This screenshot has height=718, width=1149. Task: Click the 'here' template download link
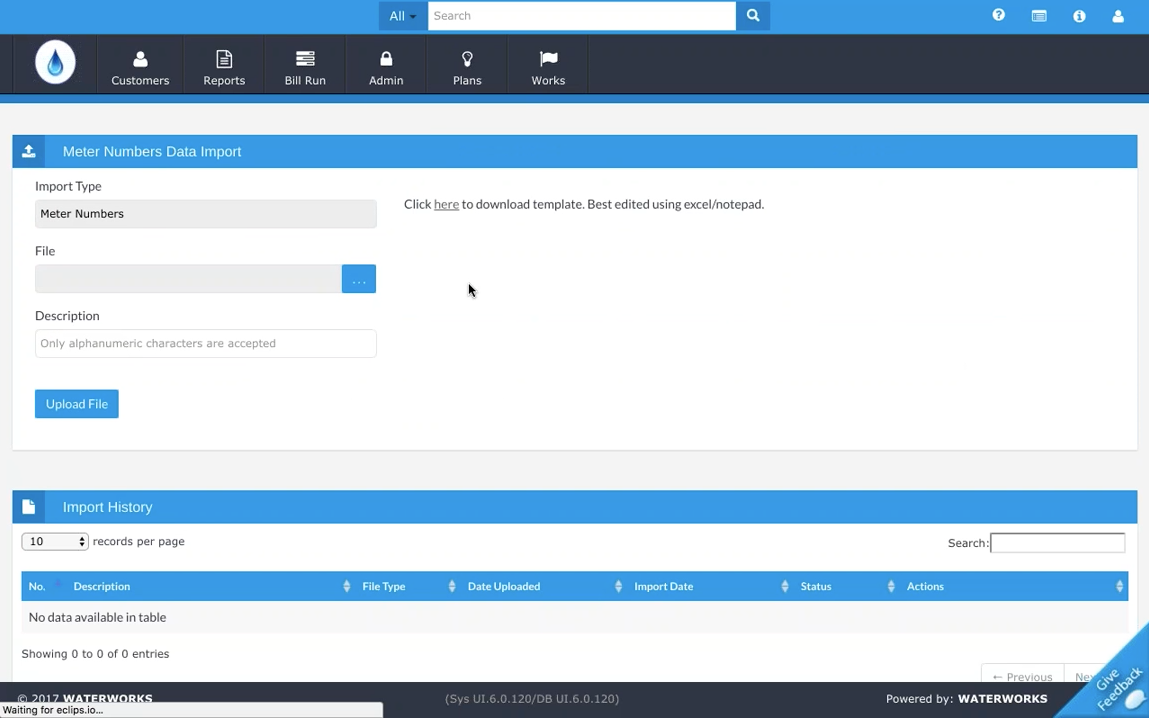coord(446,204)
